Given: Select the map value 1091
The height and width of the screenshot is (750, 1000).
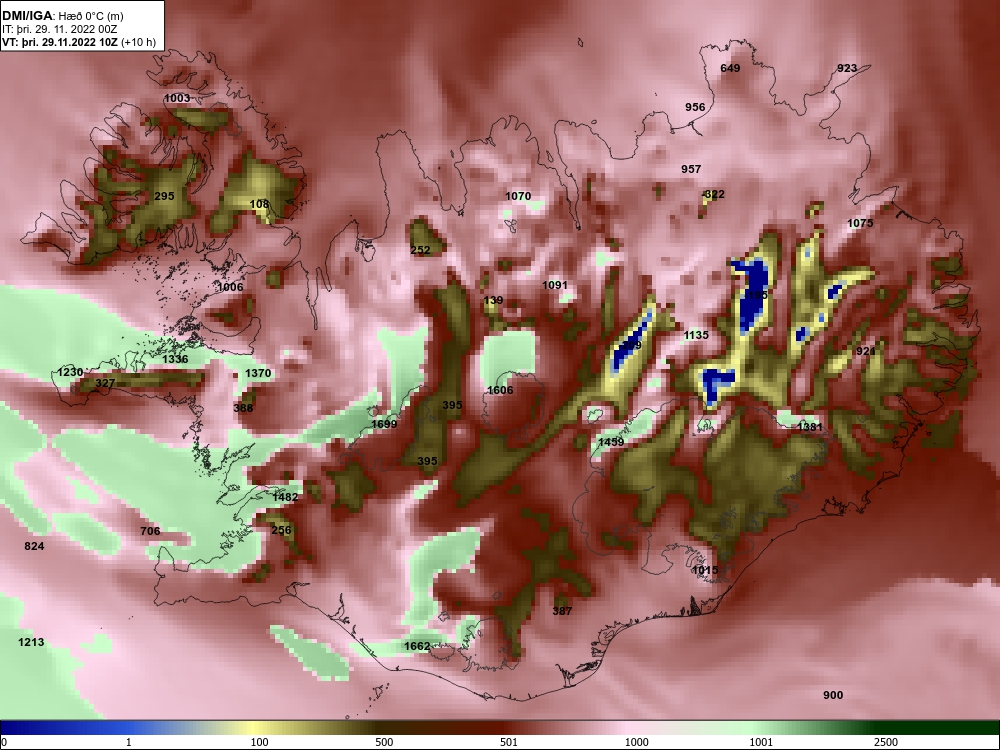Looking at the screenshot, I should point(555,286).
